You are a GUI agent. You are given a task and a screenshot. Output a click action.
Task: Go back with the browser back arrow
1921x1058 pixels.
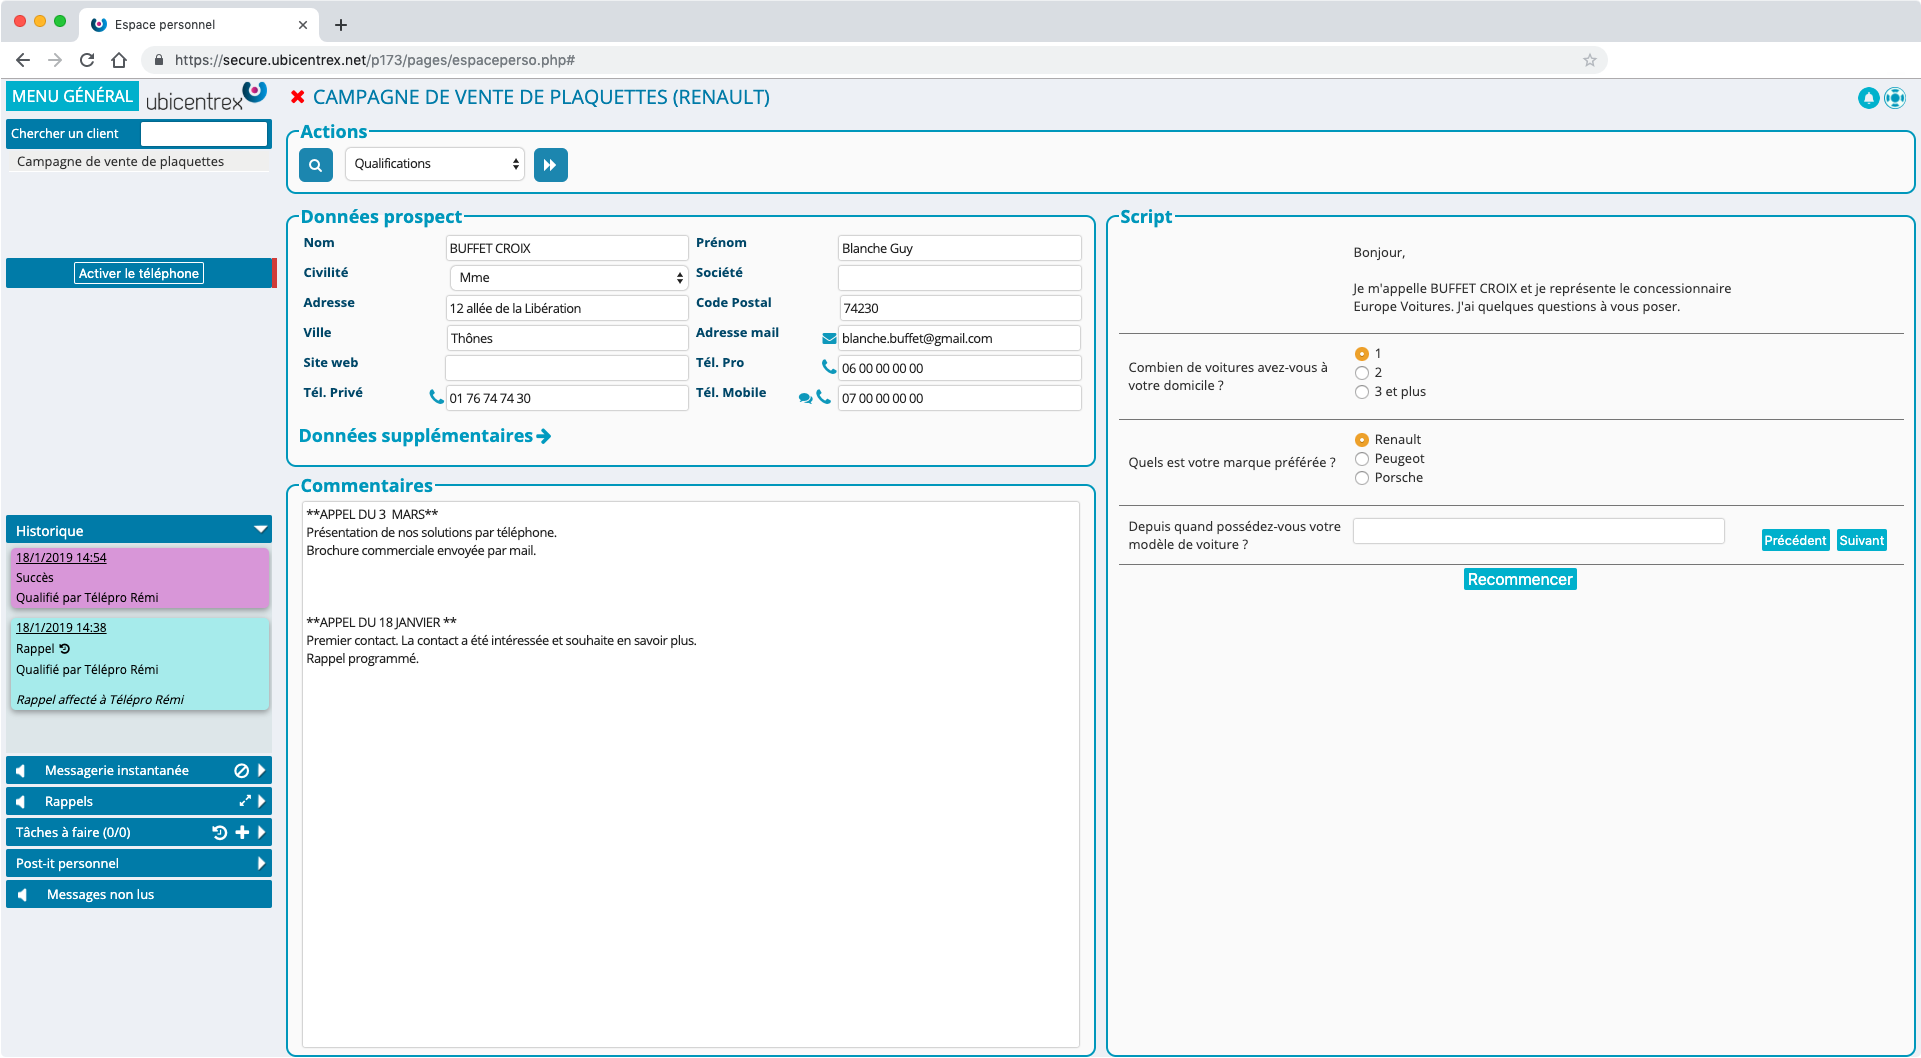click(23, 60)
